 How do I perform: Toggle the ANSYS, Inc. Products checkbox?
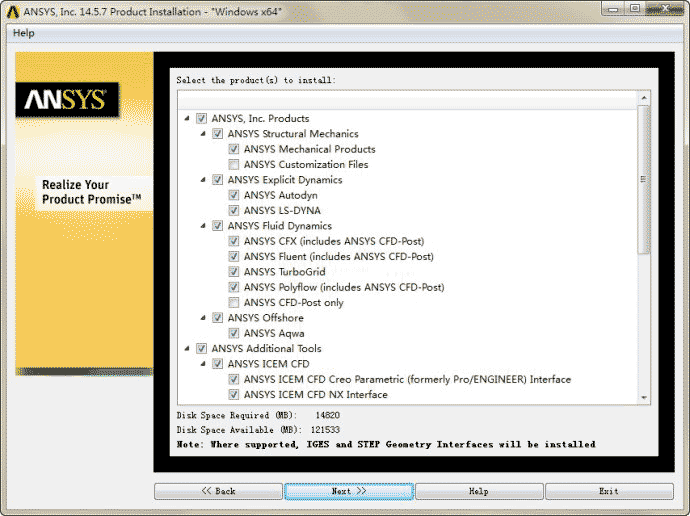202,118
